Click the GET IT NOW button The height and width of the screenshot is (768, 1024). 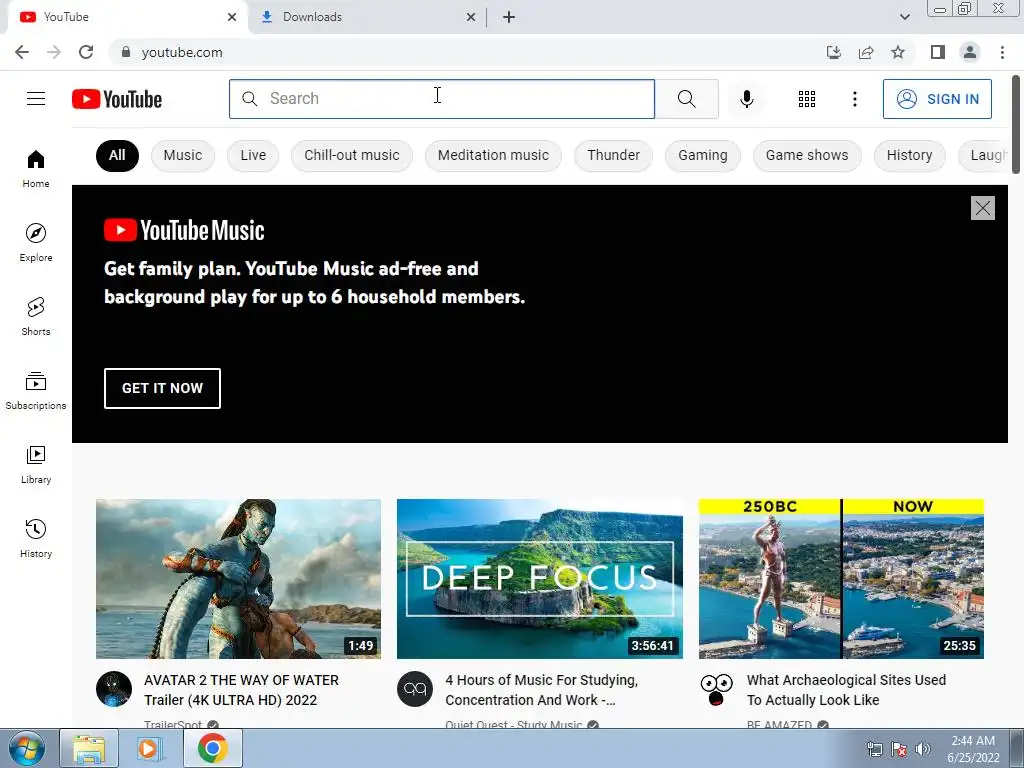[162, 388]
